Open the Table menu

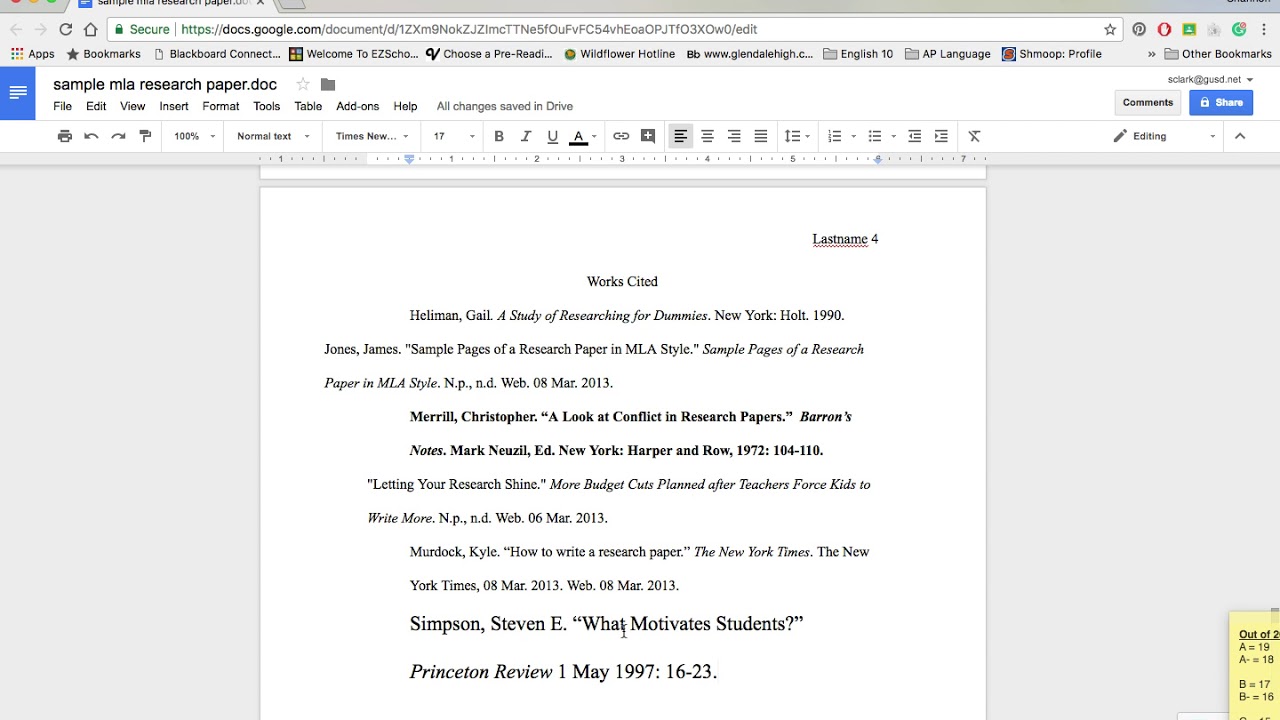coord(308,106)
